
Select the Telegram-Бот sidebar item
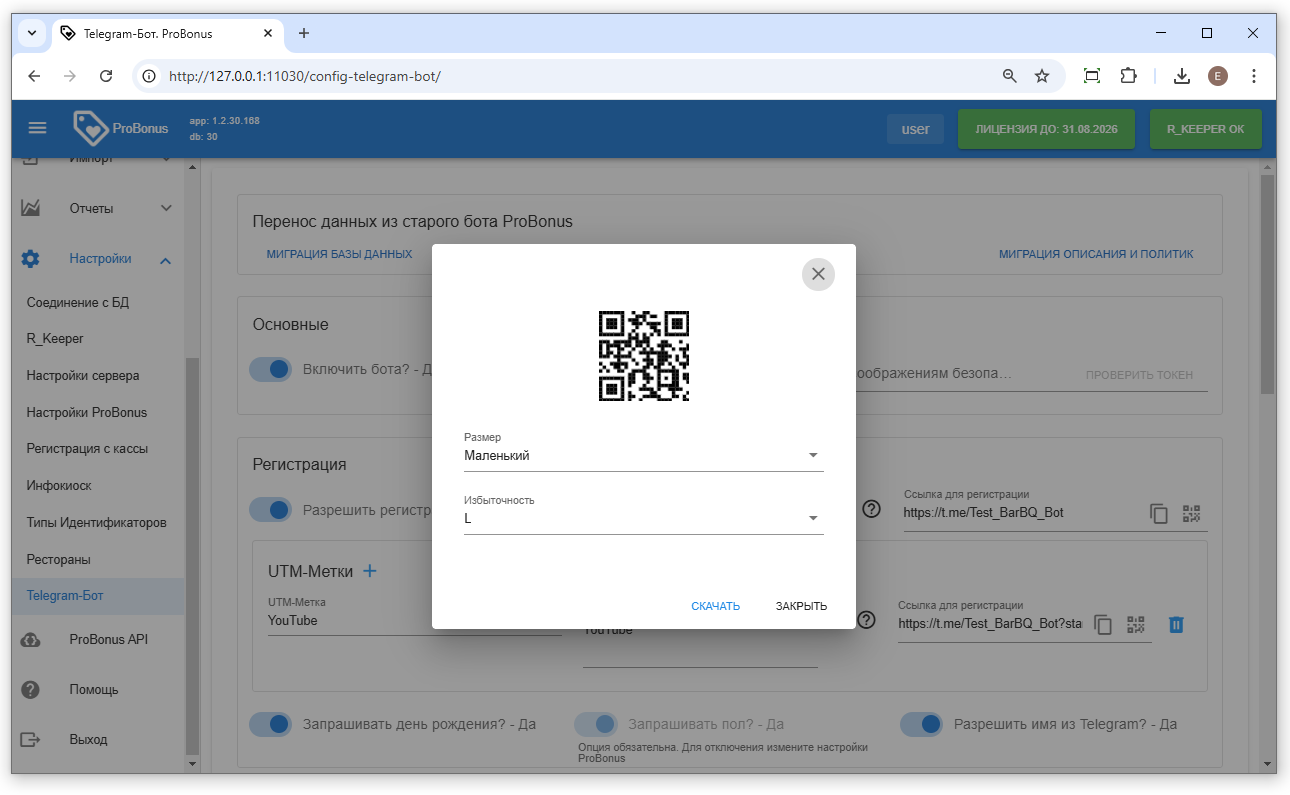98,596
